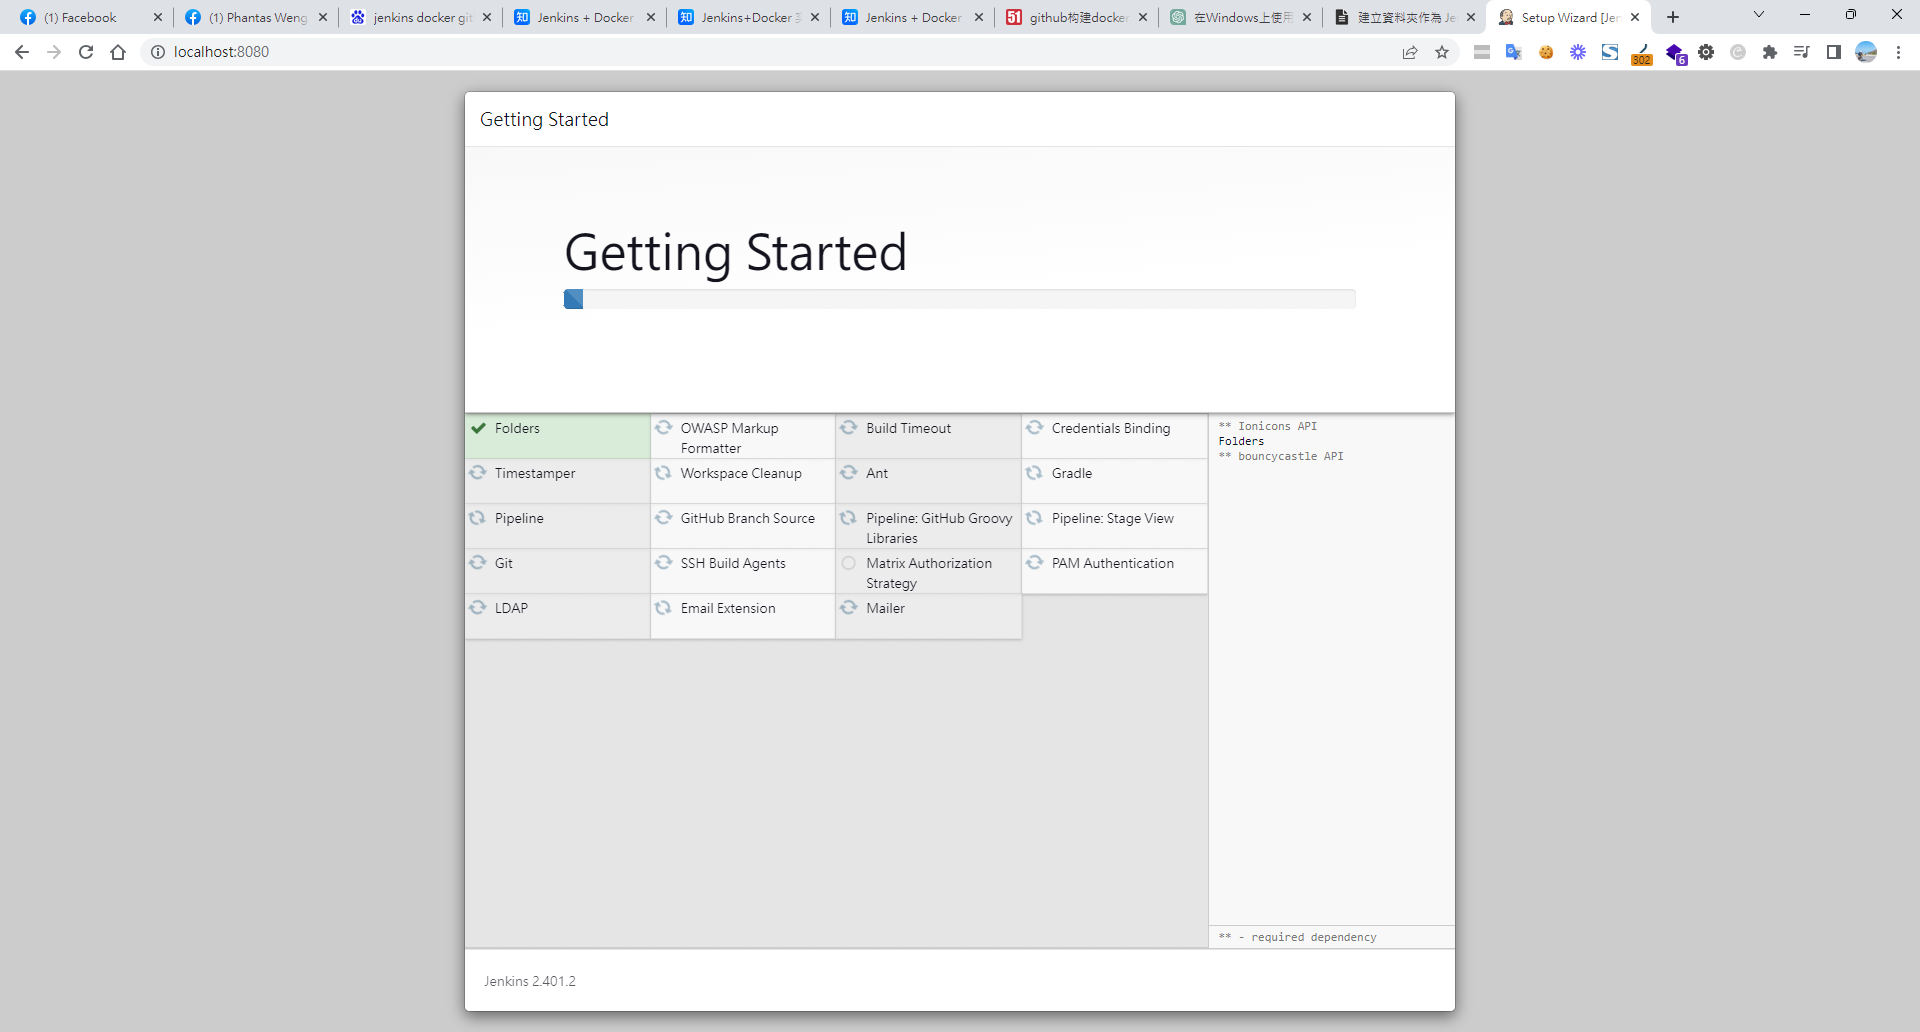The width and height of the screenshot is (1920, 1032).
Task: Click the Git plugin sync icon
Action: click(x=478, y=563)
